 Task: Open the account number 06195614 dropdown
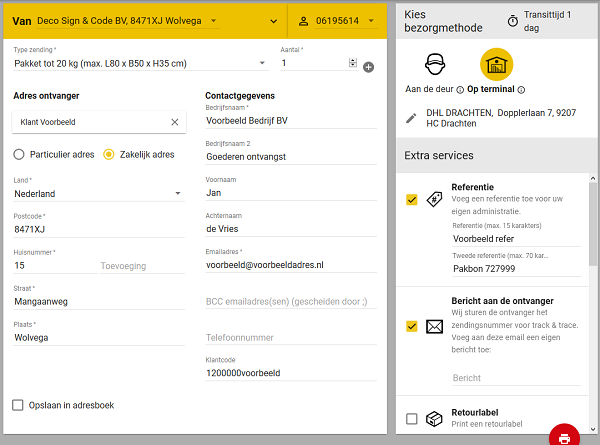(x=346, y=21)
